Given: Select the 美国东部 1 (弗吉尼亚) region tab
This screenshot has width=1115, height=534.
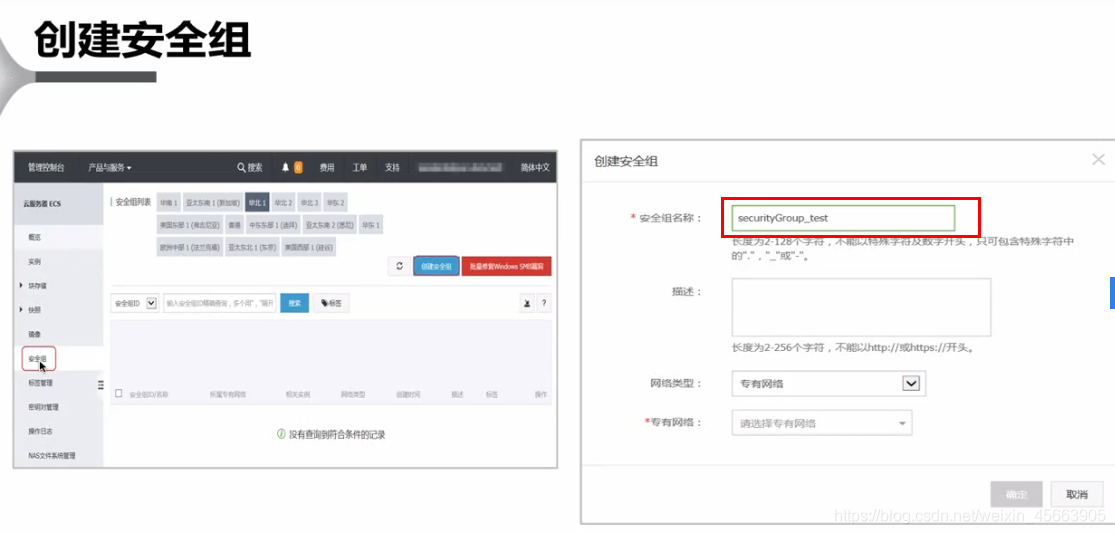Looking at the screenshot, I should (x=190, y=225).
